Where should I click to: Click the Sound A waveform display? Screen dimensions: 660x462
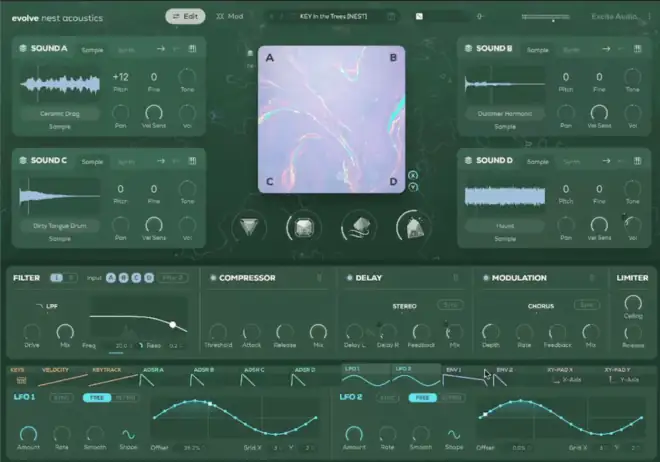[60, 84]
